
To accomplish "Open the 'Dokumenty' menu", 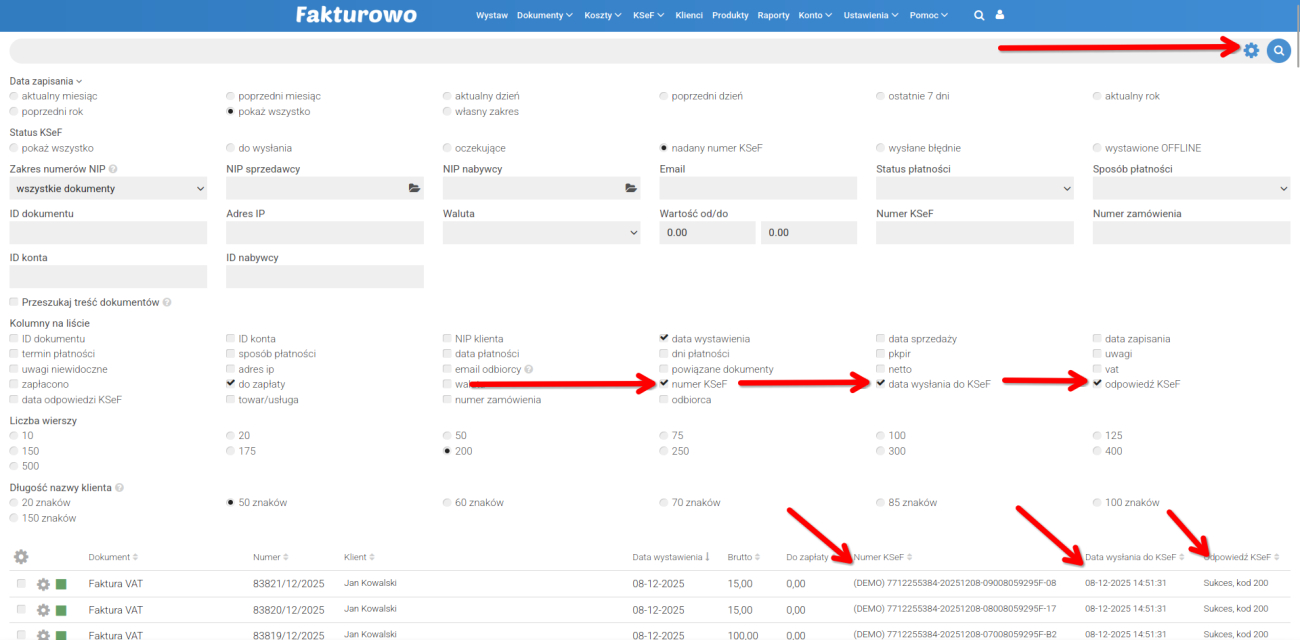I will pyautogui.click(x=544, y=16).
